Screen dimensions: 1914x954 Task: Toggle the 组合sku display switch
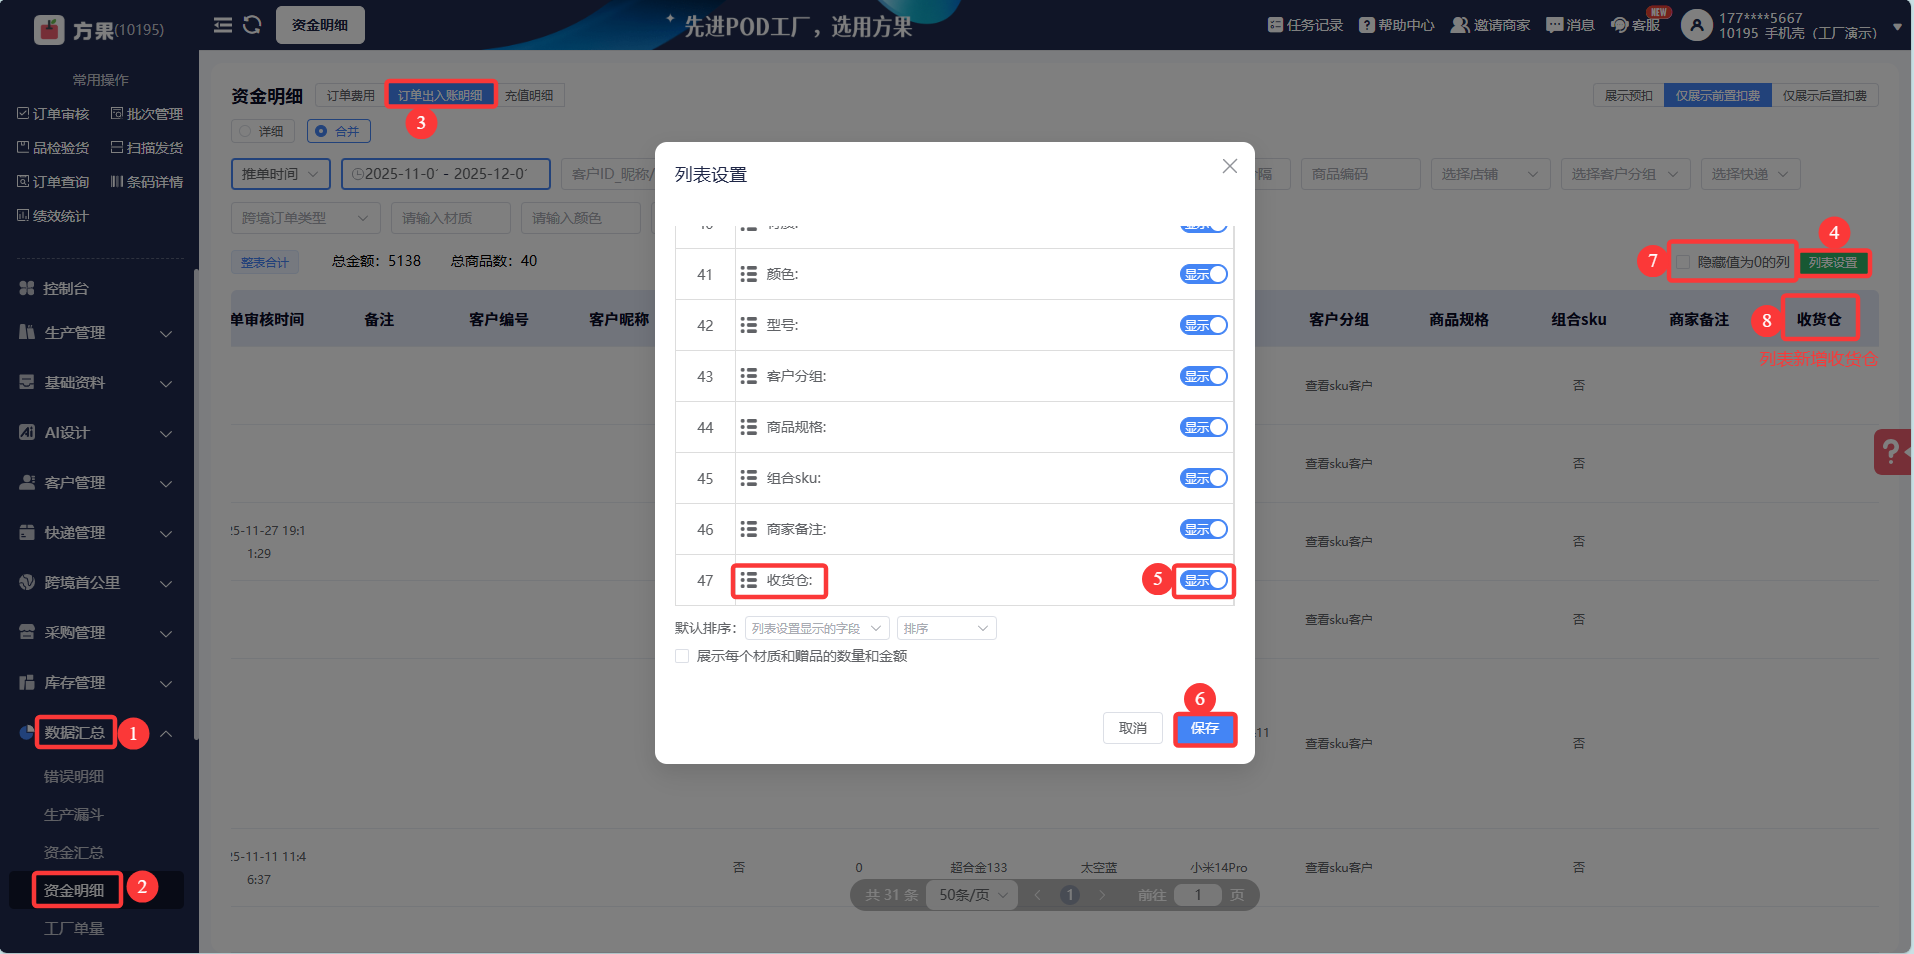(x=1204, y=478)
